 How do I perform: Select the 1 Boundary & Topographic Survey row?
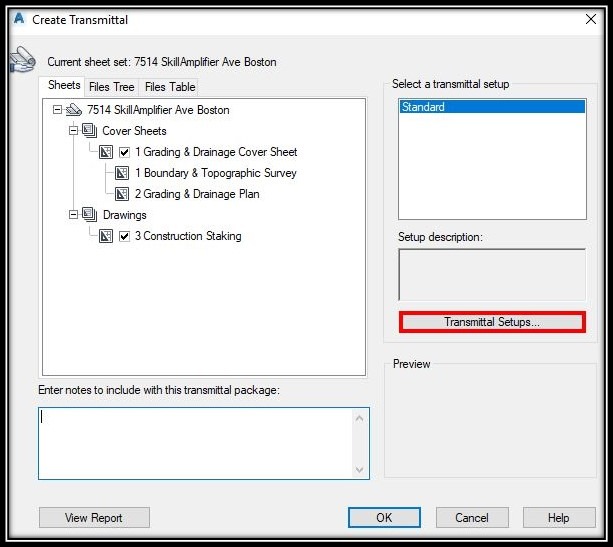pyautogui.click(x=215, y=173)
